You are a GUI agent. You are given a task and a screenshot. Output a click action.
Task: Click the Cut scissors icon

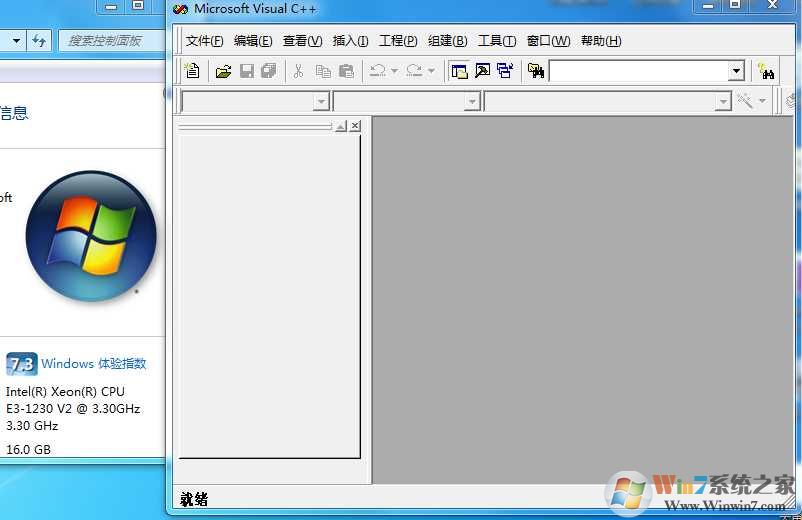[298, 71]
